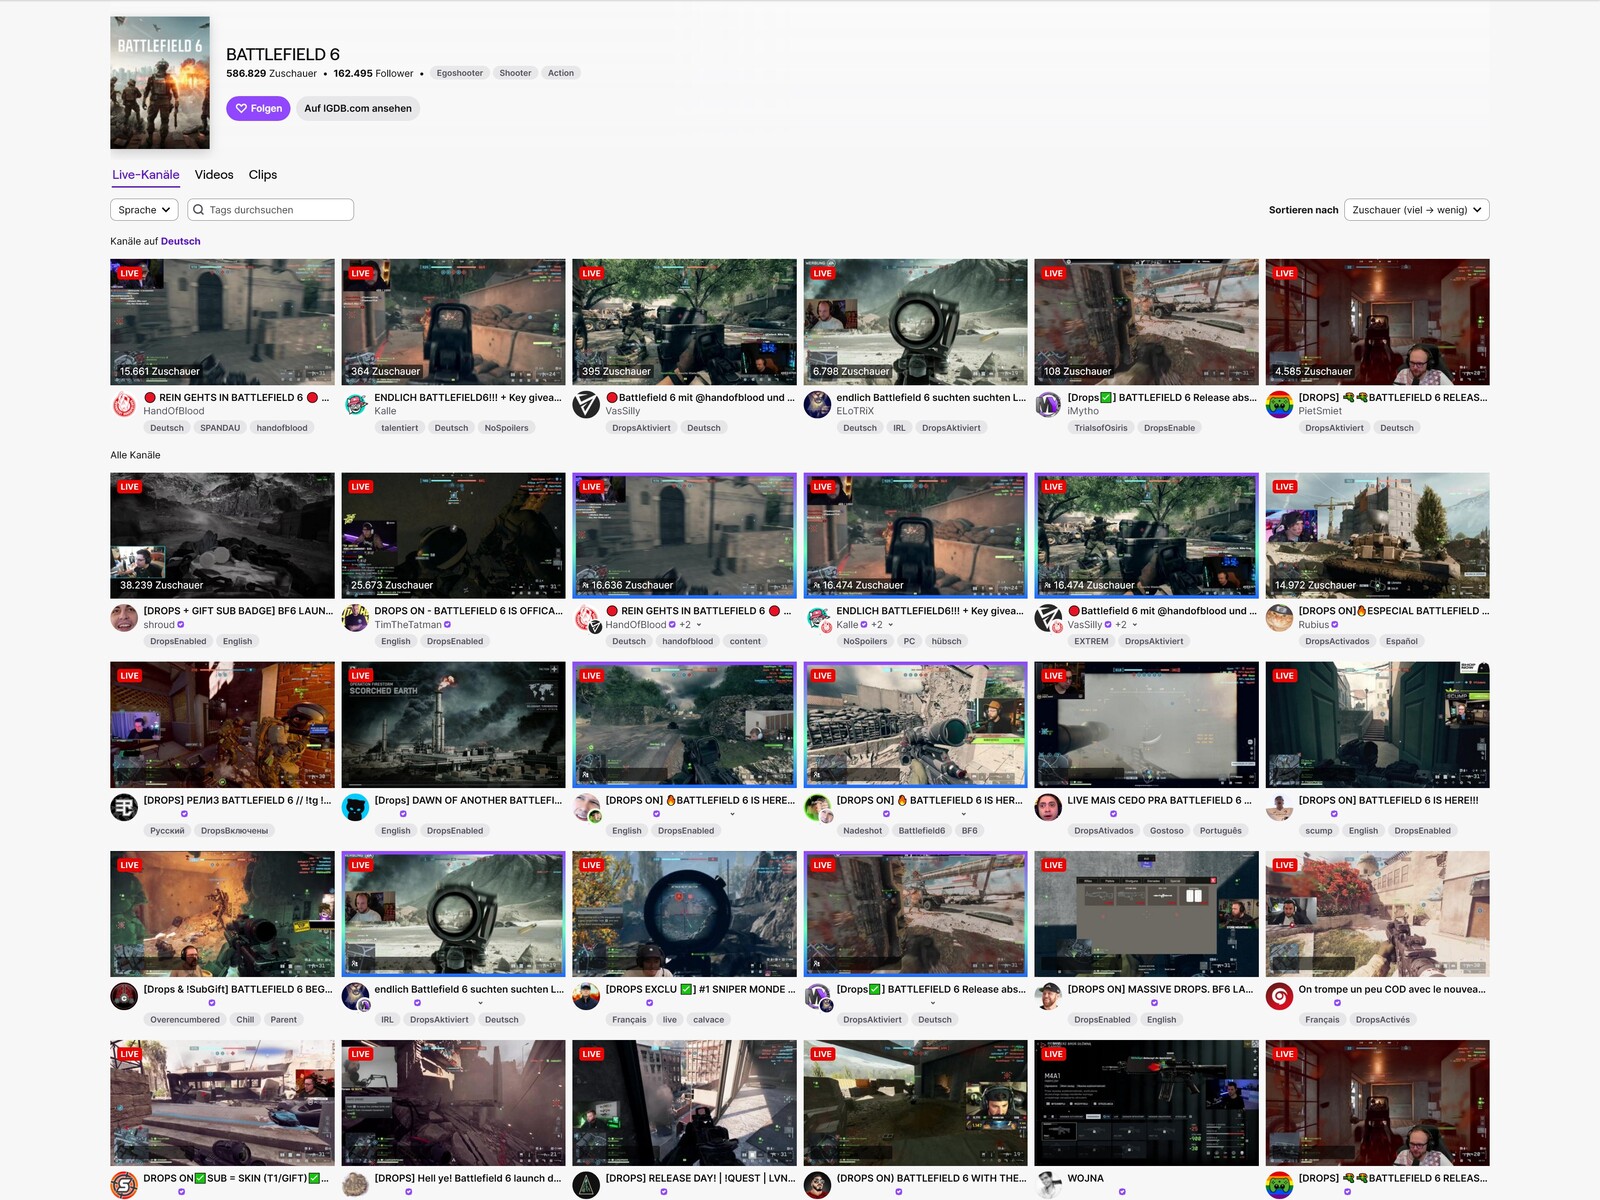Select the Español tag under Rubius
The width and height of the screenshot is (1600, 1200).
tap(1402, 642)
